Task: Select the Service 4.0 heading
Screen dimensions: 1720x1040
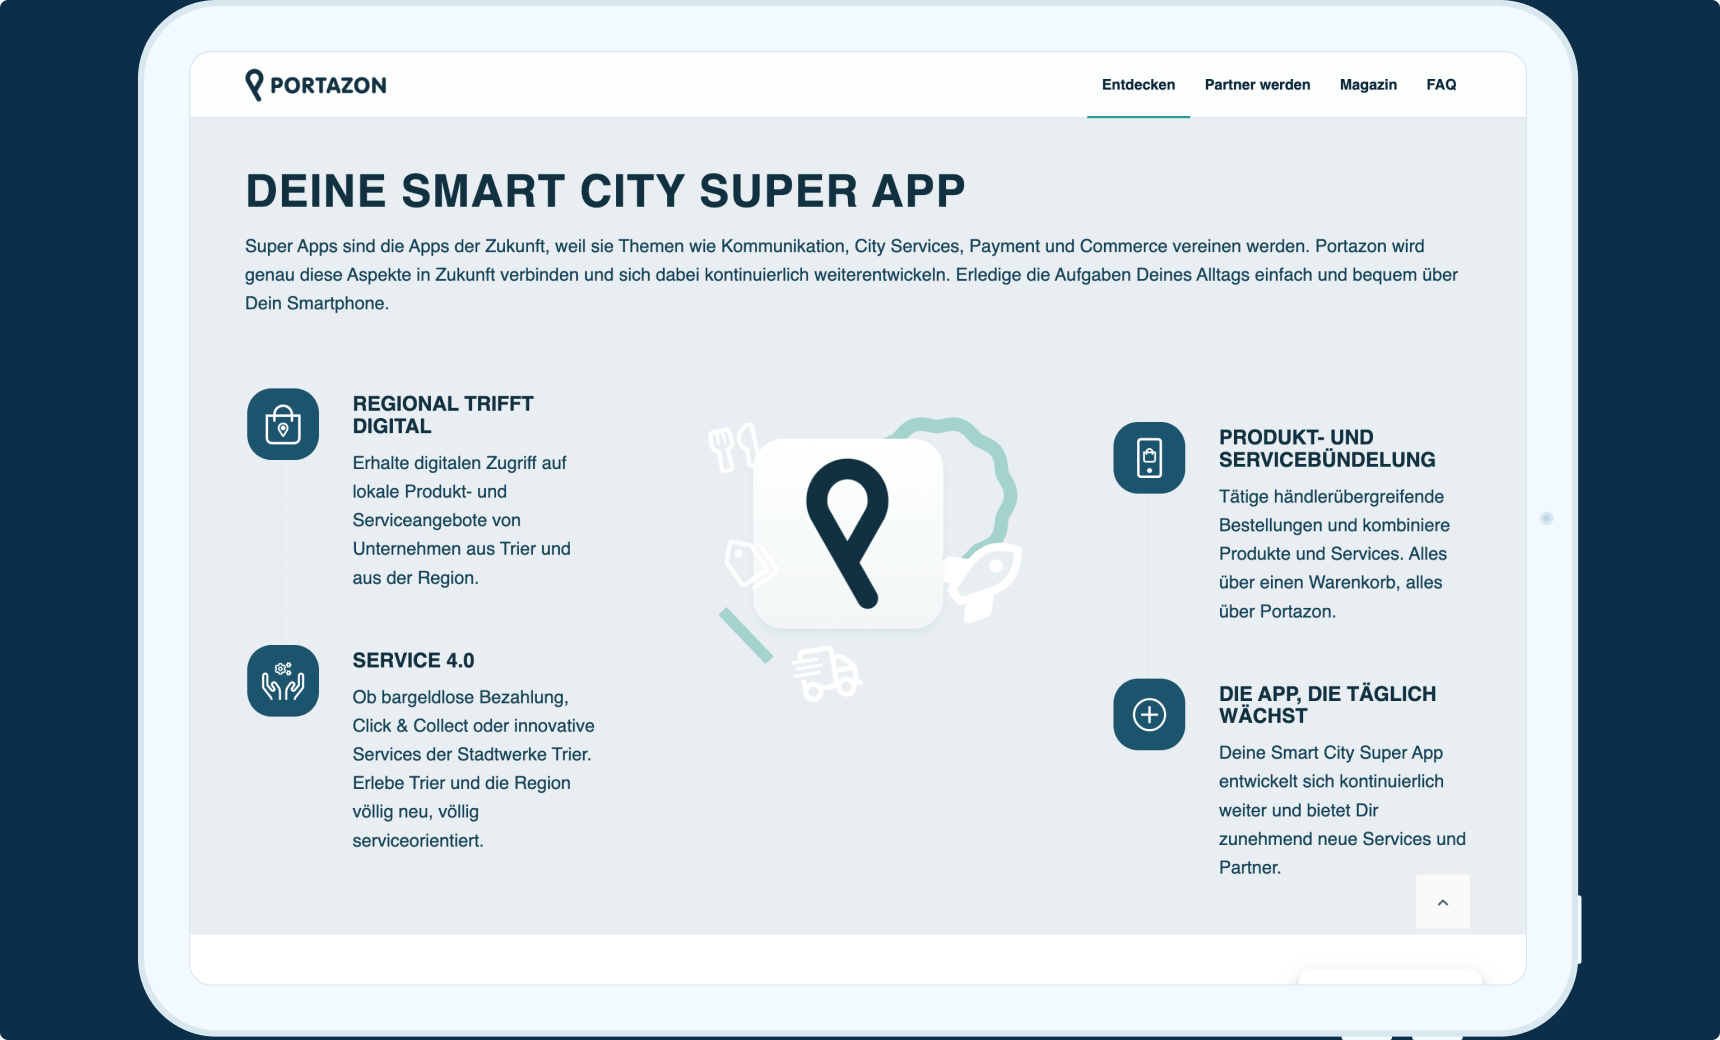Action: pyautogui.click(x=413, y=661)
